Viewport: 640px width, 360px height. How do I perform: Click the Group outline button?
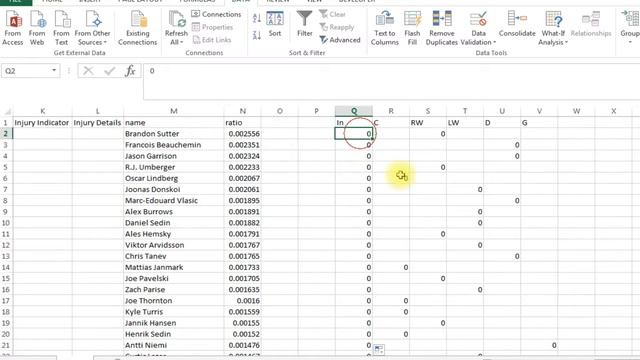[x=630, y=28]
